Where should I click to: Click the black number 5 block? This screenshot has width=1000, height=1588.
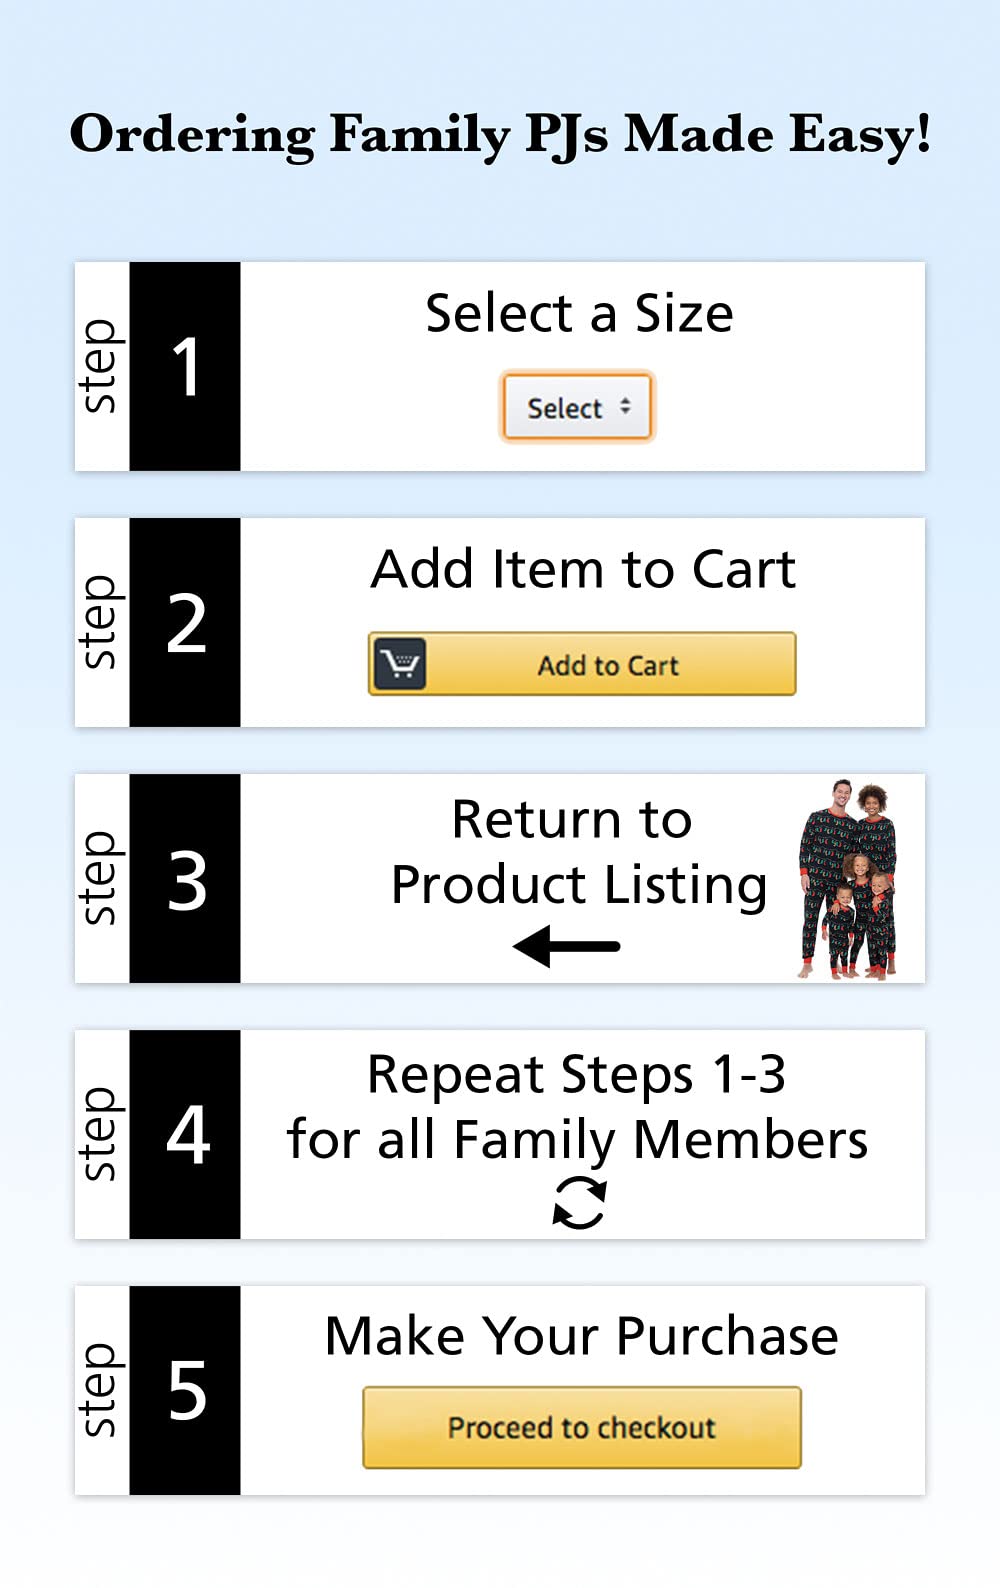[x=185, y=1391]
